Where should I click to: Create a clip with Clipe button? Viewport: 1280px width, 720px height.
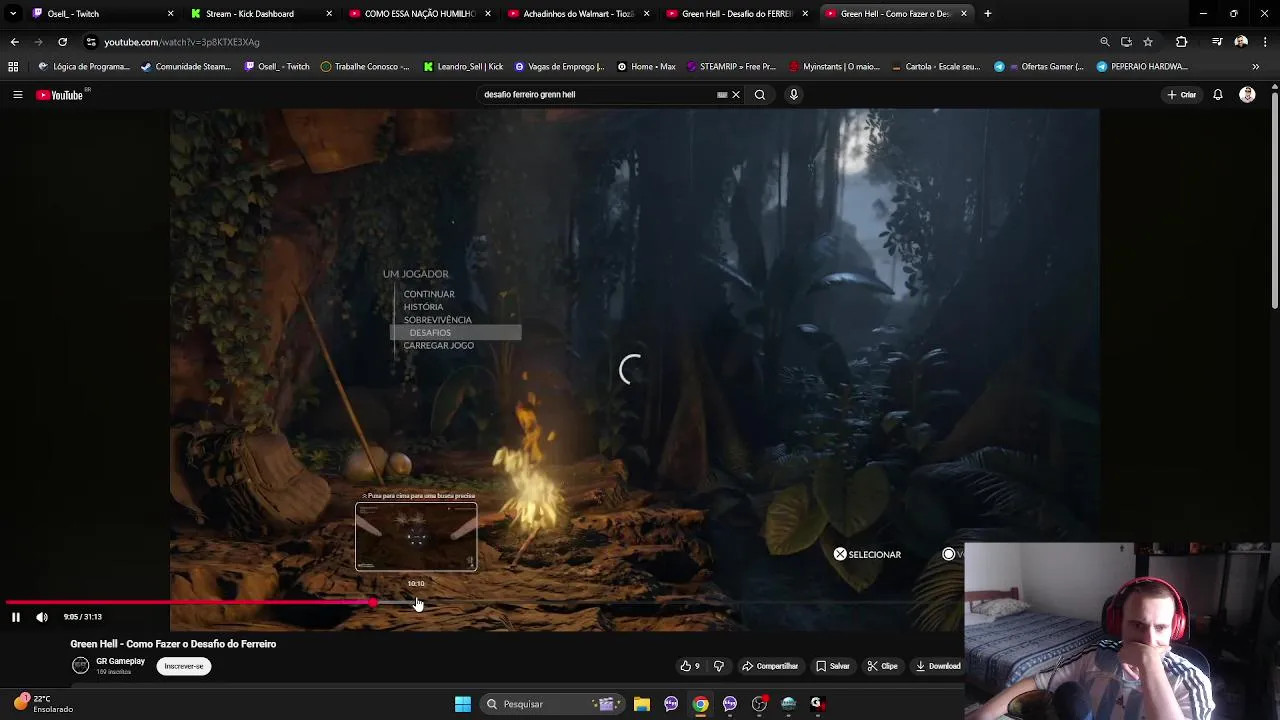882,666
